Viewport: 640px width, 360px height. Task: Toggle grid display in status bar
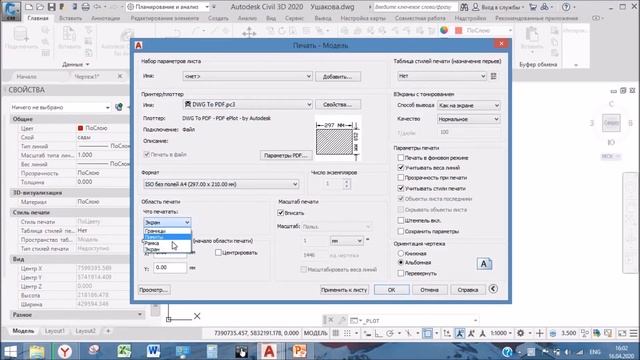336,333
